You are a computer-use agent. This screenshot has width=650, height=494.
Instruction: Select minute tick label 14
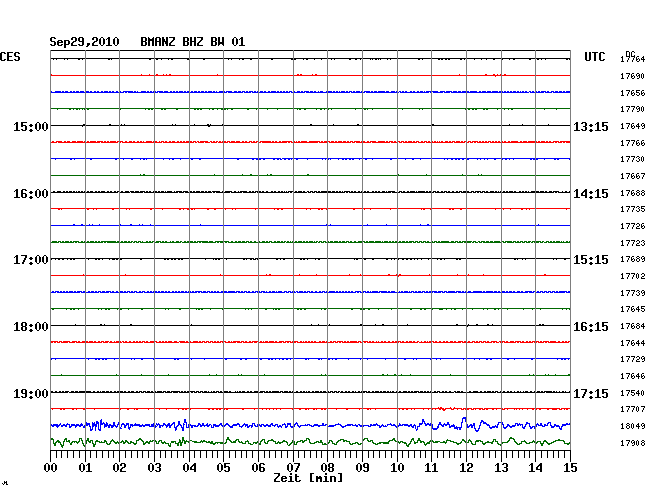(x=535, y=467)
